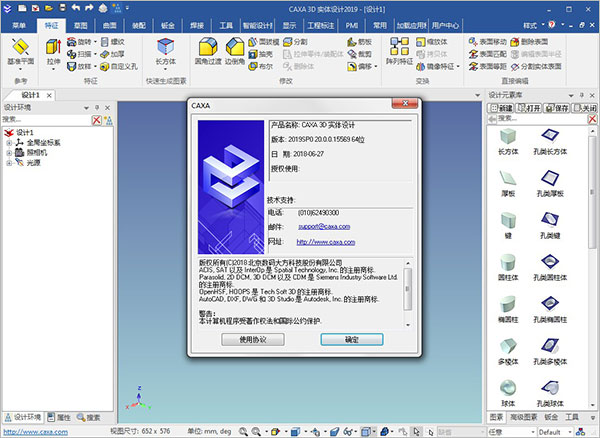600x438 pixels.
Task: Click the 螺纹 thread tool
Action: click(112, 42)
